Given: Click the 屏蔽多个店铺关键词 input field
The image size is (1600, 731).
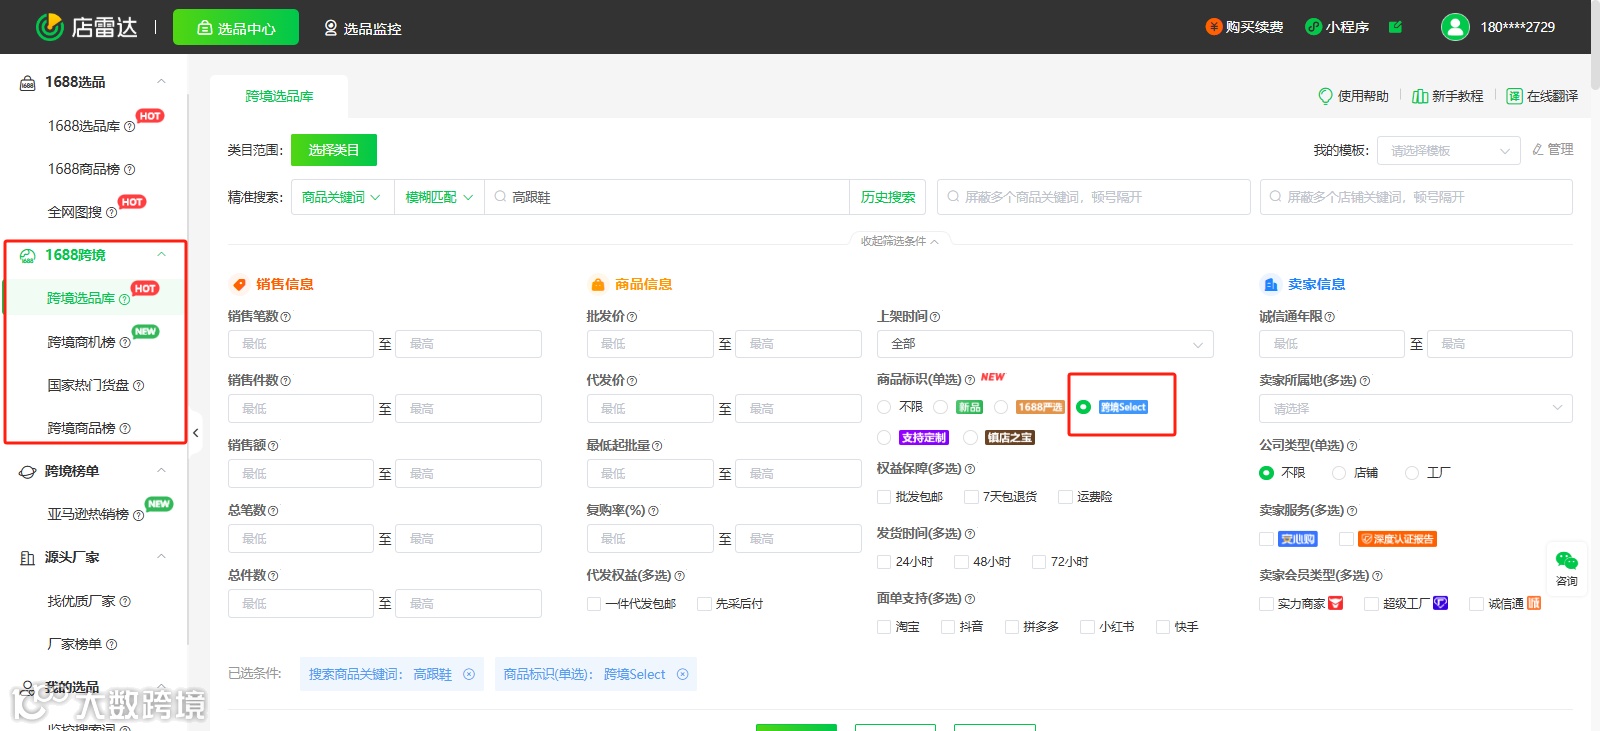Looking at the screenshot, I should (x=1416, y=197).
